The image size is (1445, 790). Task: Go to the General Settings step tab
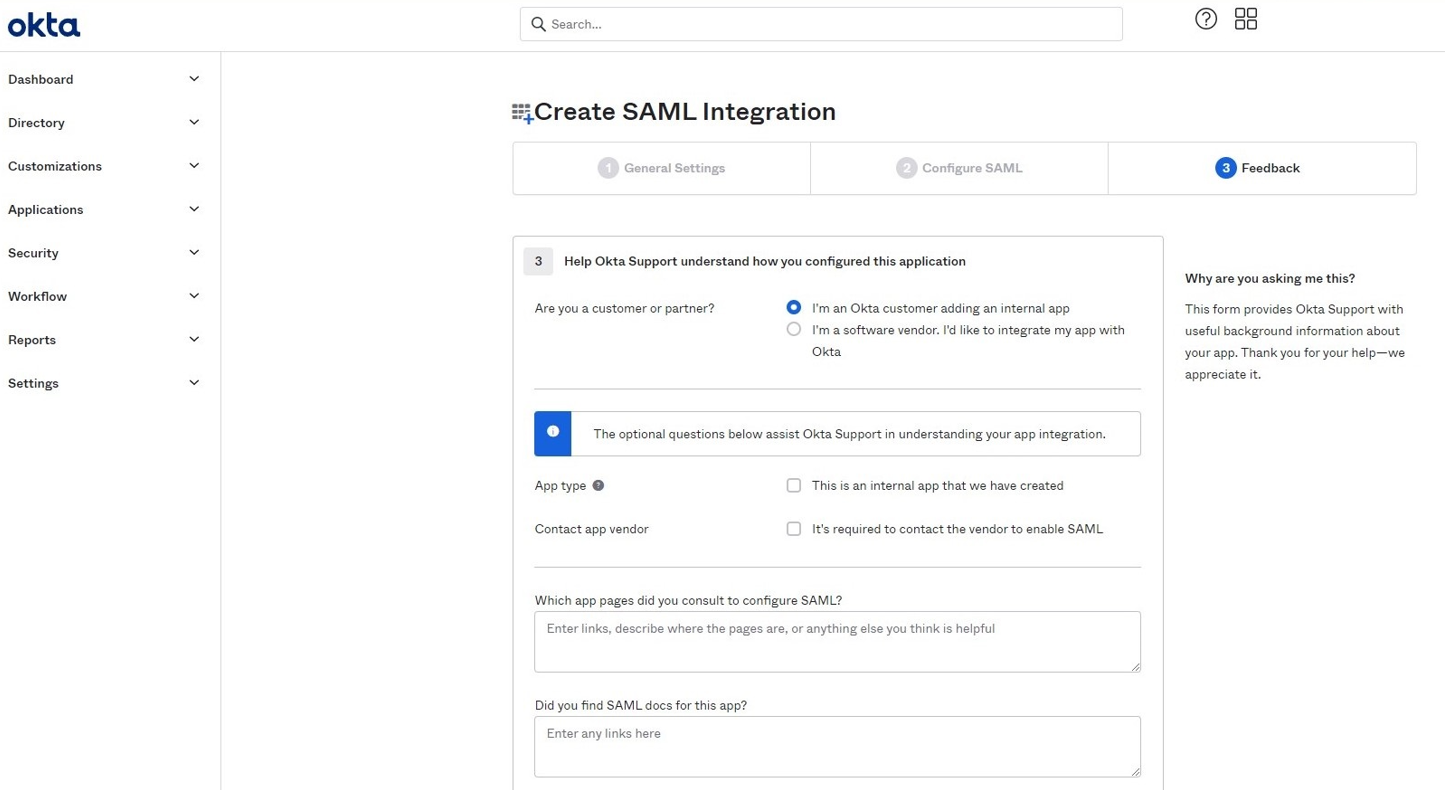[x=662, y=168]
